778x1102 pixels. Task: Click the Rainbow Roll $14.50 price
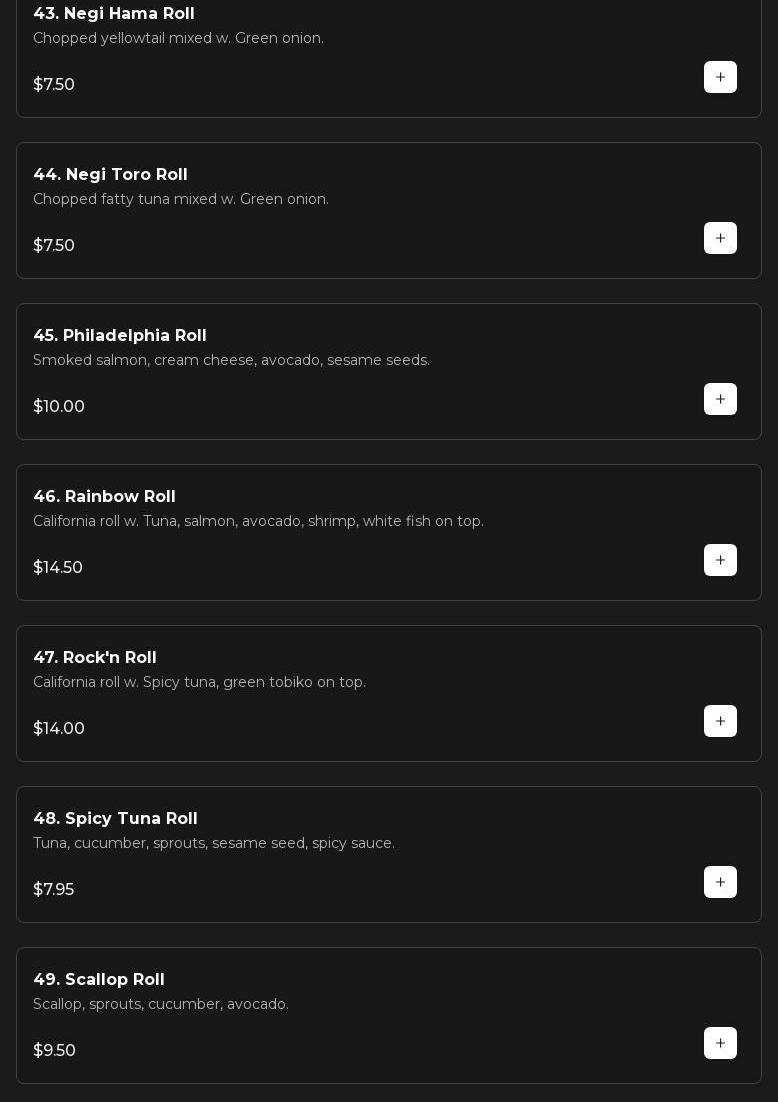pyautogui.click(x=58, y=567)
